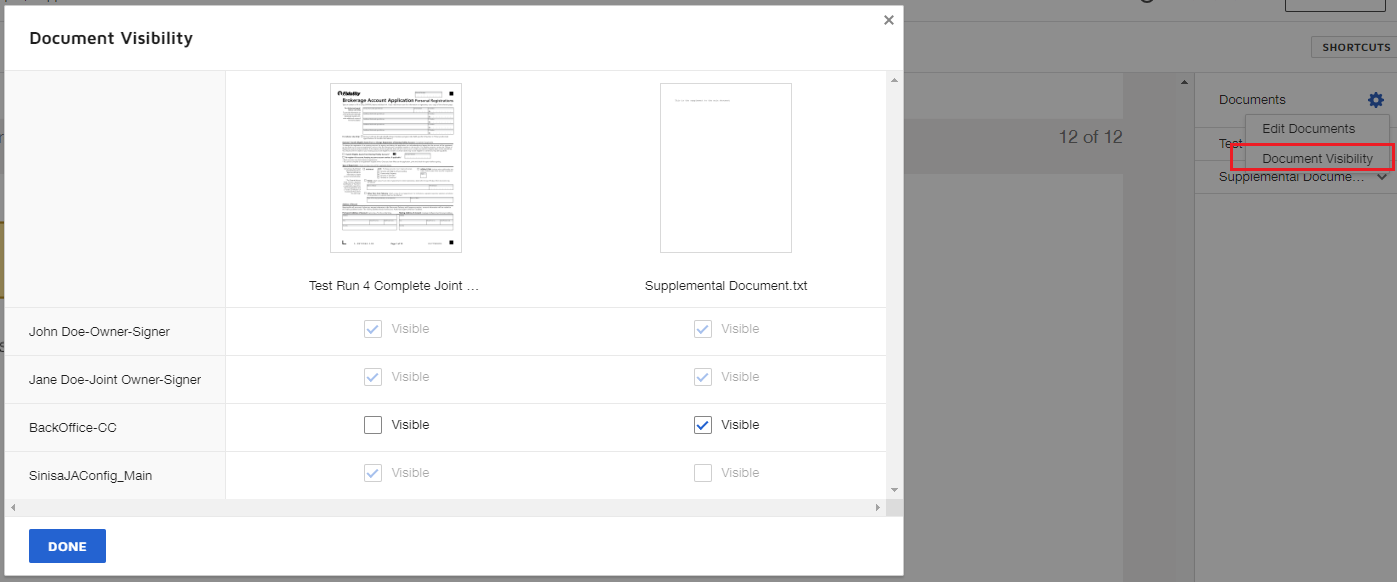Click the DONE button
Image resolution: width=1397 pixels, height=582 pixels.
pos(67,546)
